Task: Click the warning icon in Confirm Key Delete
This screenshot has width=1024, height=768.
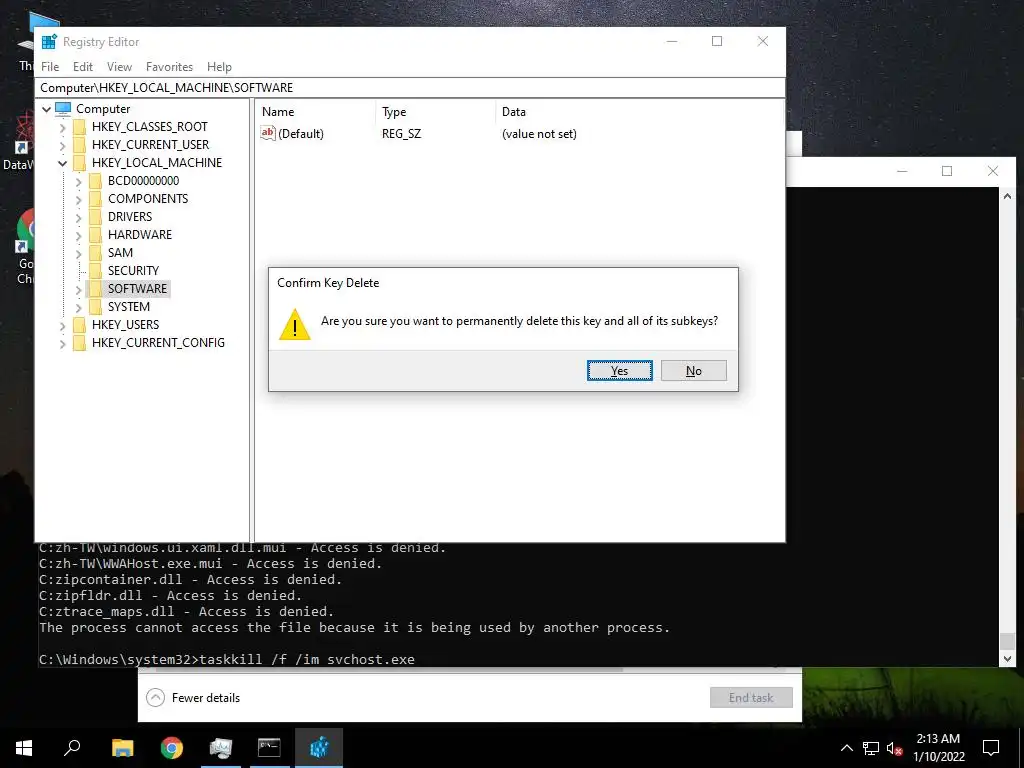Action: [295, 324]
